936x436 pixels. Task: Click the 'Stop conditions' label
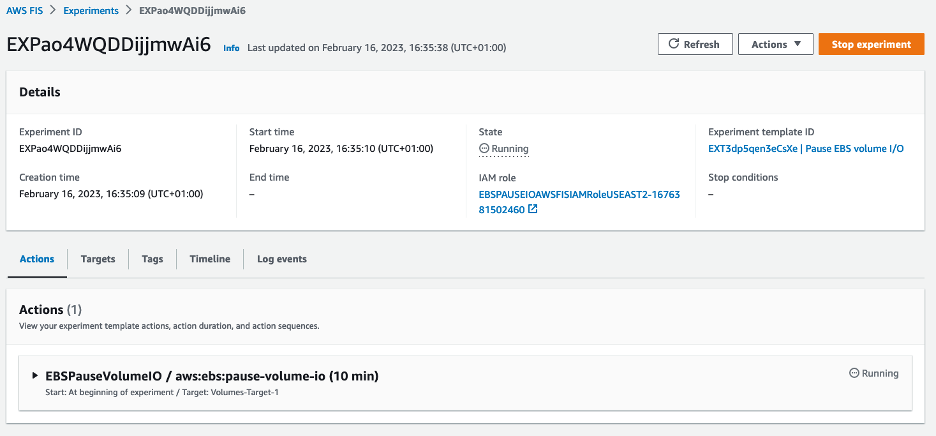[x=743, y=177]
